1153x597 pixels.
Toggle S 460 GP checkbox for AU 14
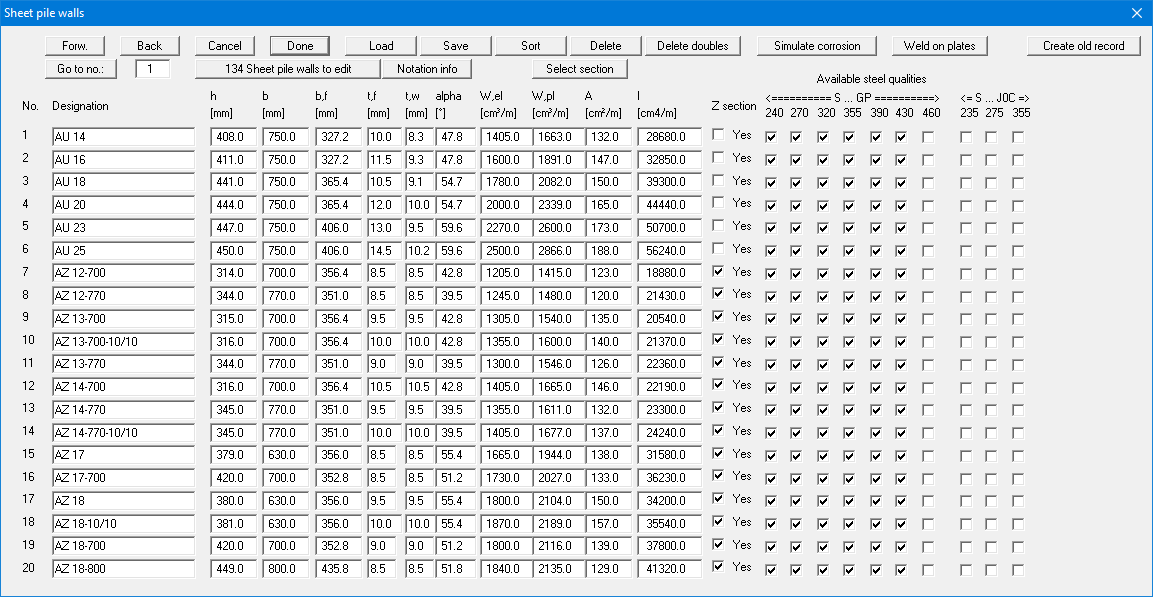(x=929, y=136)
